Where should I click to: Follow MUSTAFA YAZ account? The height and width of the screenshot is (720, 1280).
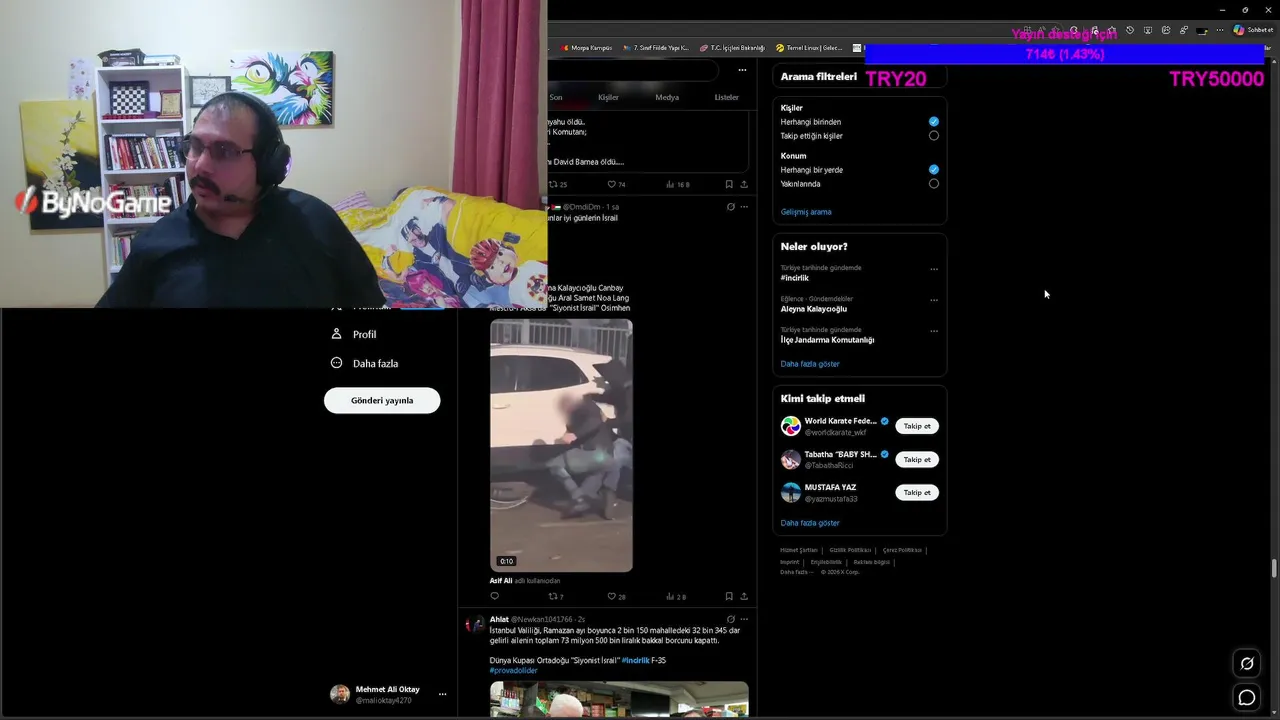click(917, 492)
